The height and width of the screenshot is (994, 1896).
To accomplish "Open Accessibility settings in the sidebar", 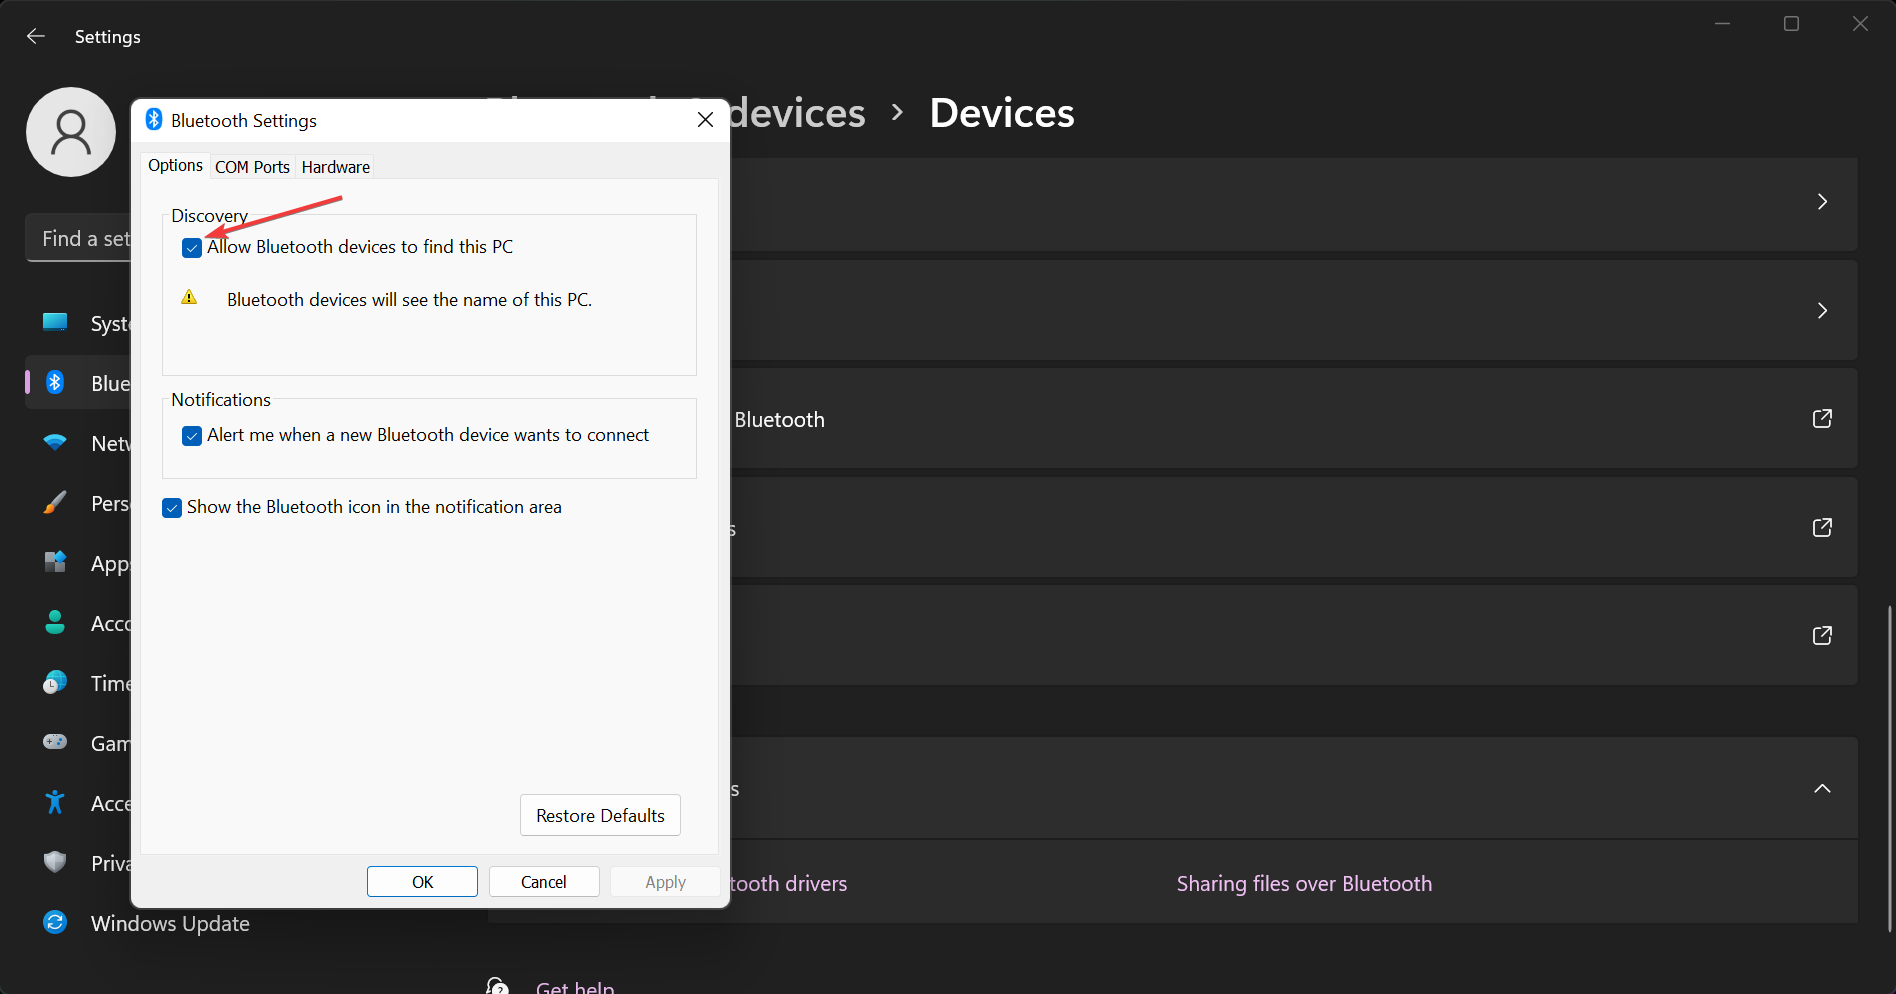I will pos(55,802).
